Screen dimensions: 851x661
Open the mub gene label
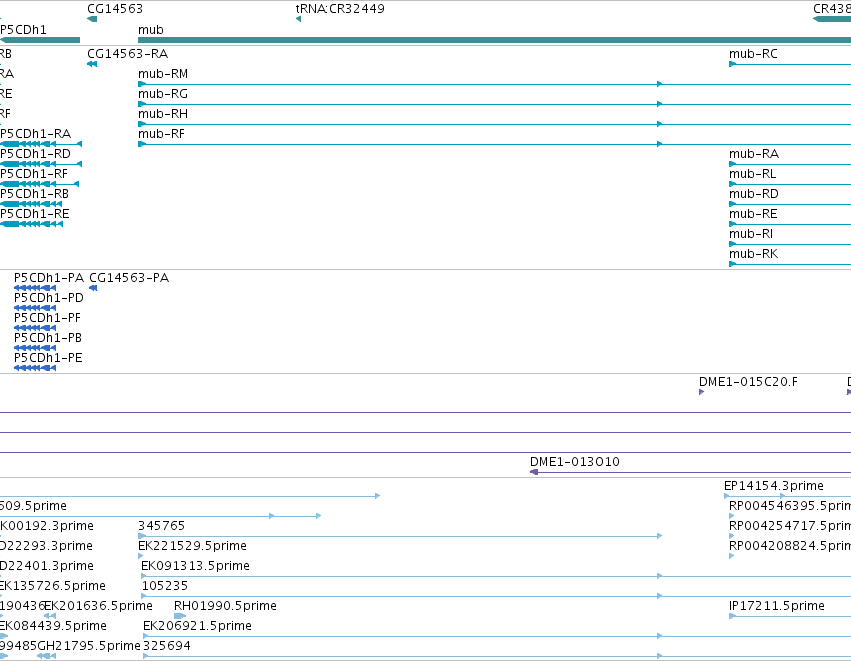tap(151, 30)
